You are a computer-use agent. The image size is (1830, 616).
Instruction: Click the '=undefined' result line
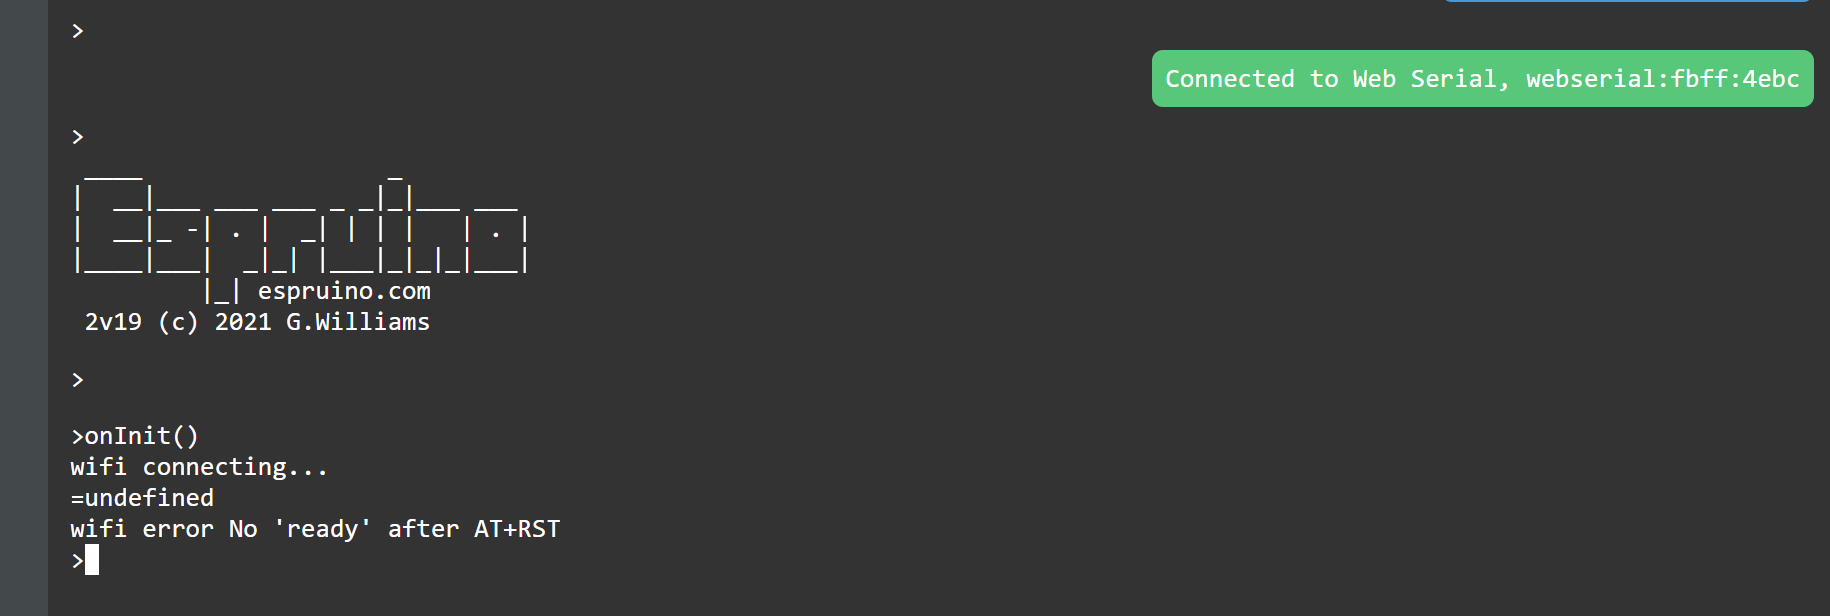tap(142, 498)
